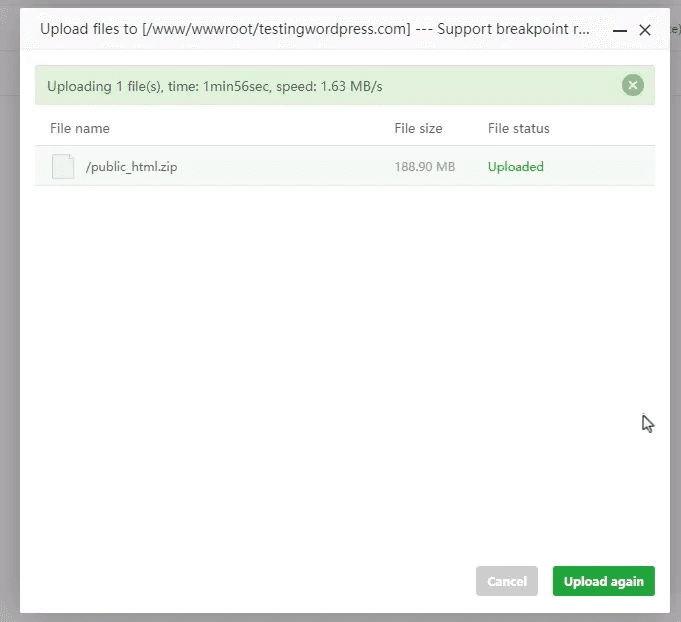The image size is (681, 622).
Task: Close the upload files dialog
Action: (x=645, y=30)
